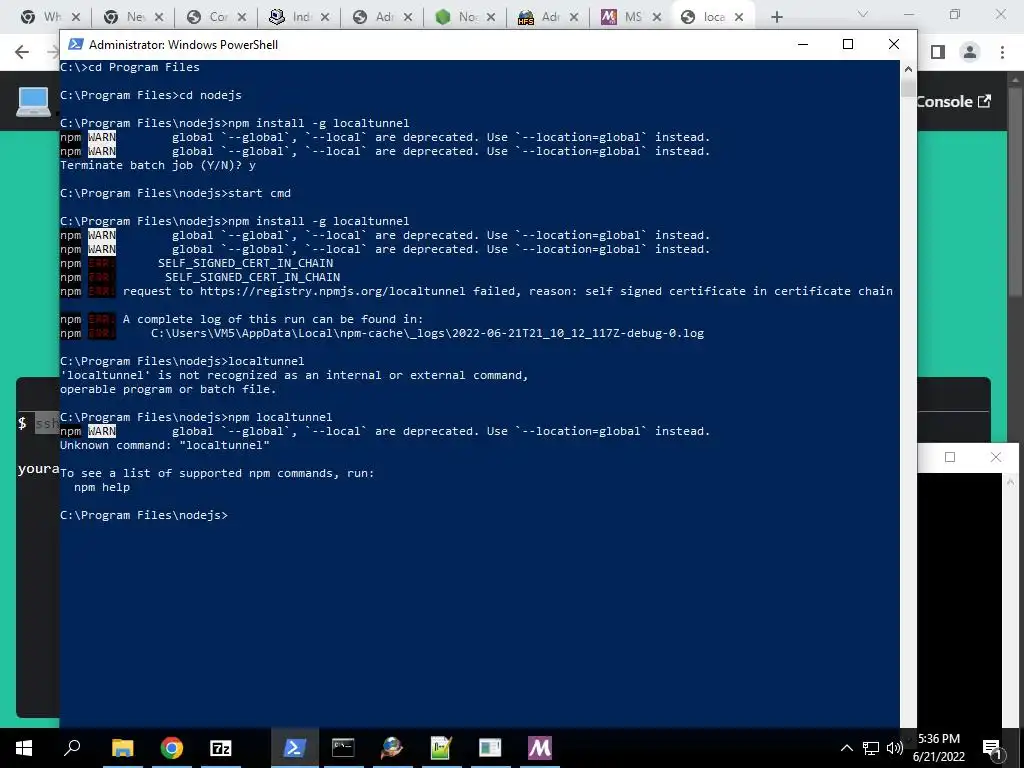Open taskbar search magnifier
This screenshot has width=1024, height=768.
tap(72, 748)
